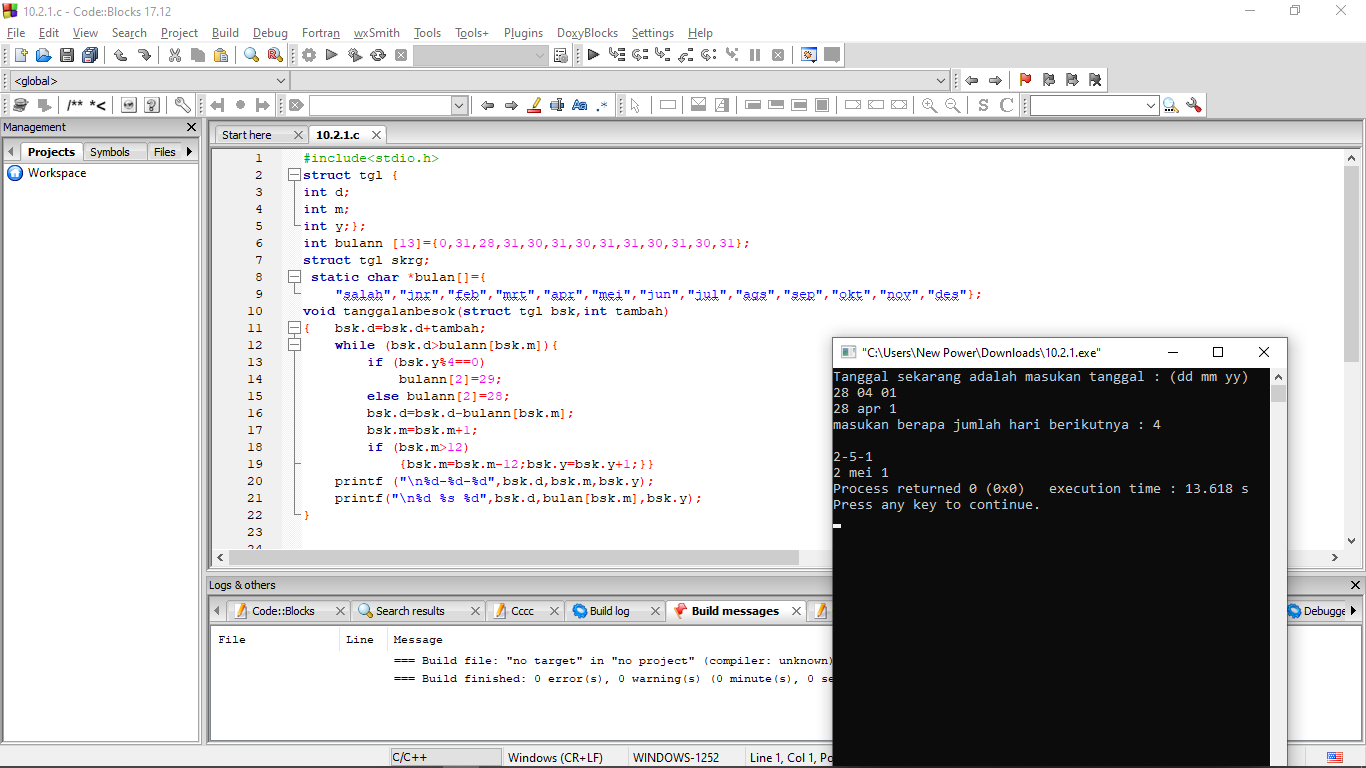Insert Doxygen block comment icon
Image resolution: width=1366 pixels, height=768 pixels.
(x=75, y=105)
